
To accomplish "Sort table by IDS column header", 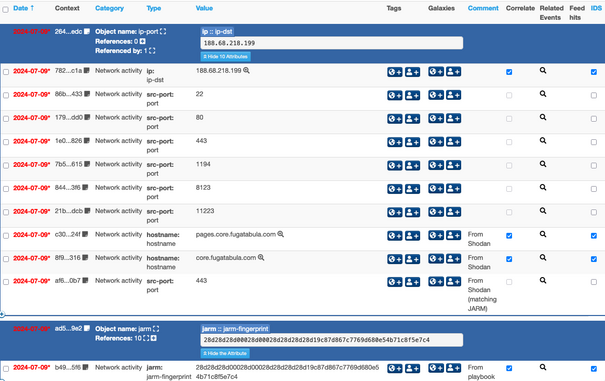I will [596, 8].
